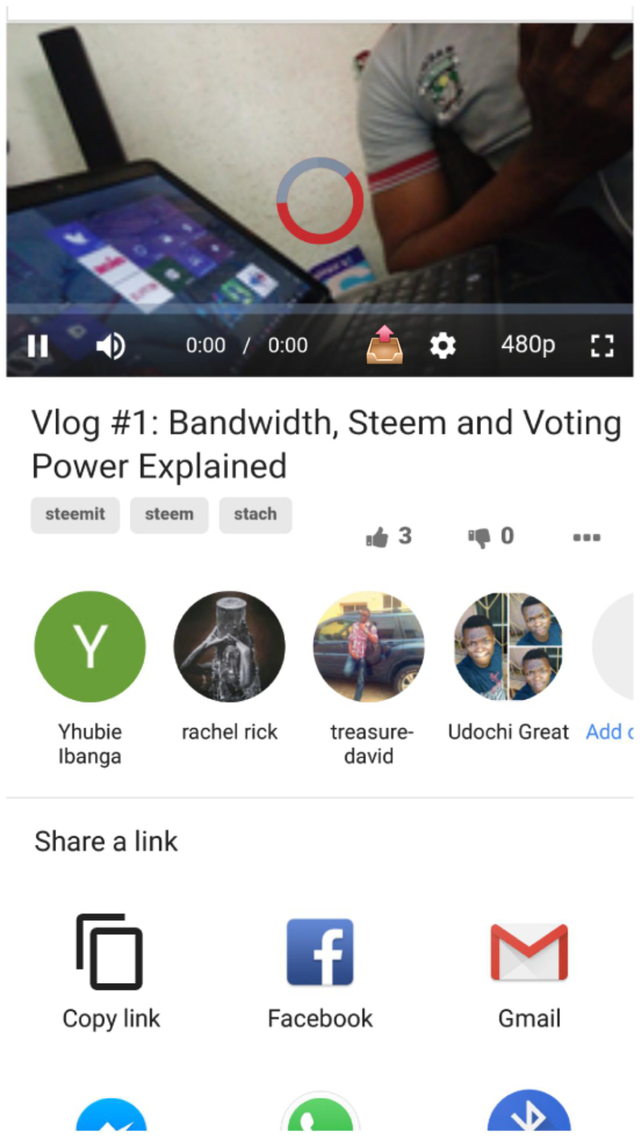Screen dimensions: 640x1138
Task: Share the link via Facebook
Action: tap(320, 952)
